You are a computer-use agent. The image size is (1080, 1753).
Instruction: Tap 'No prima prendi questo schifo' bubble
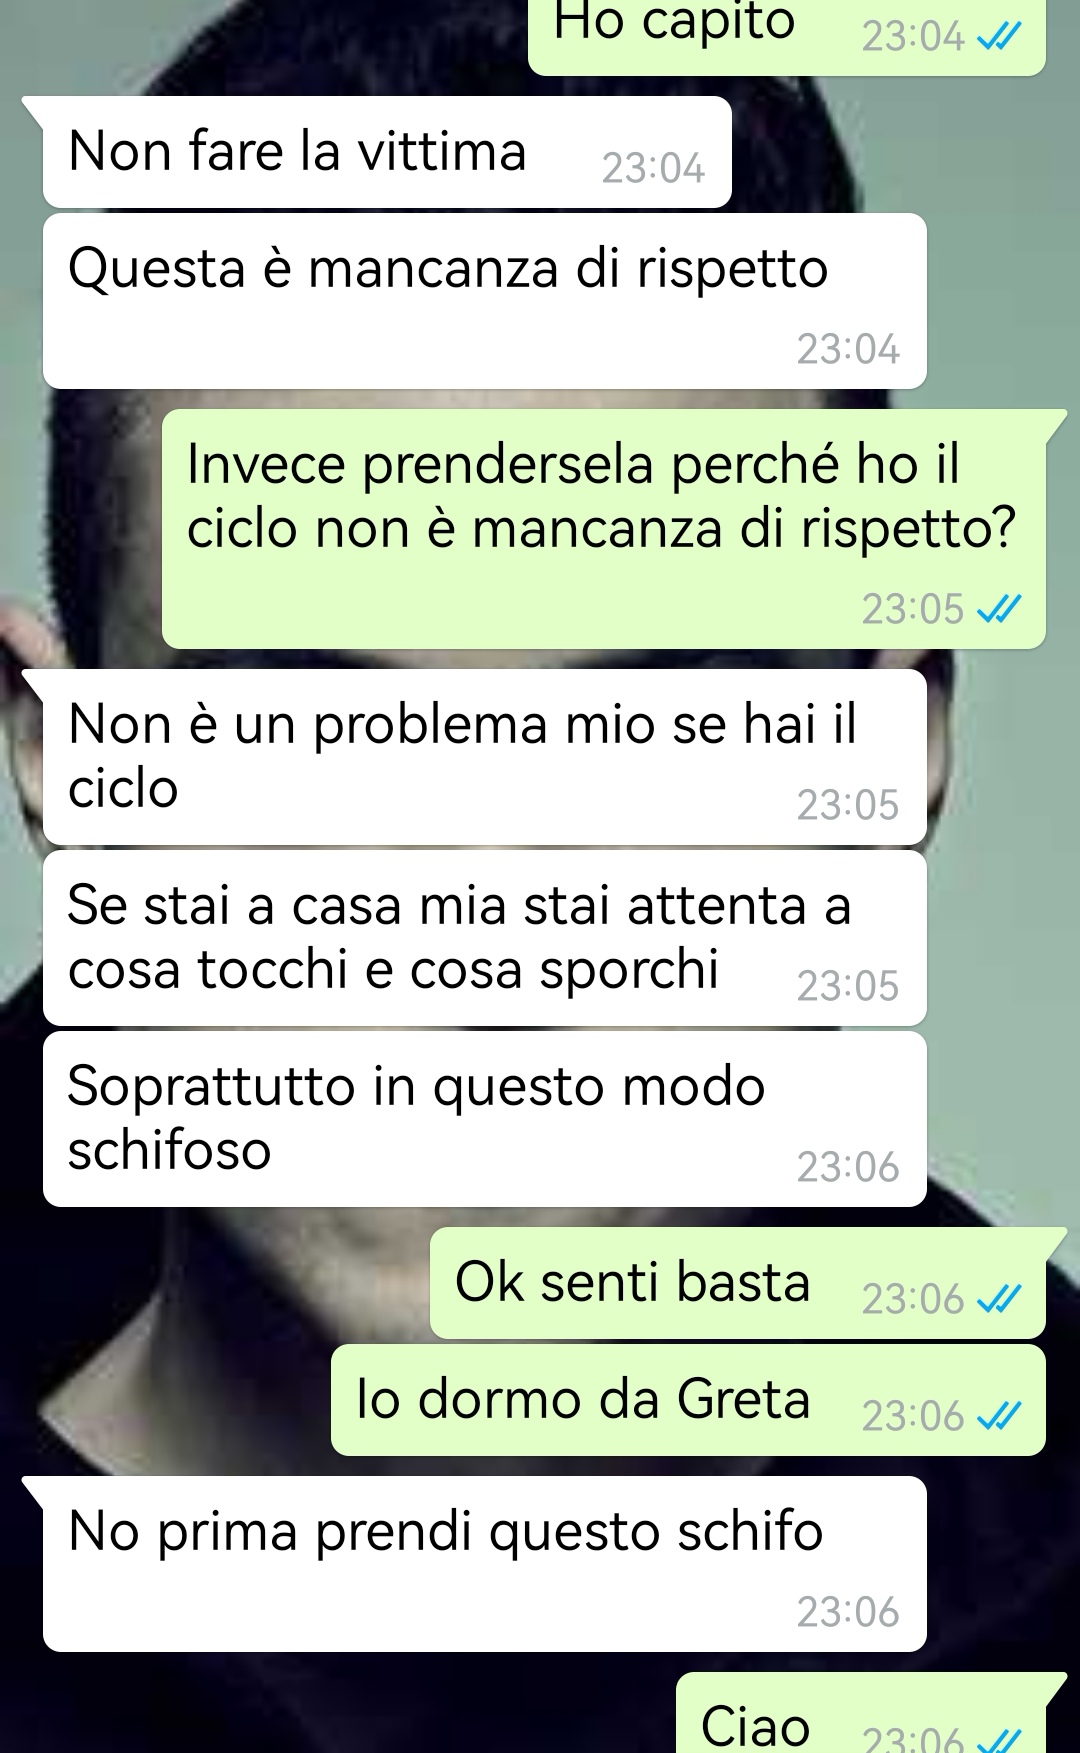485,1564
